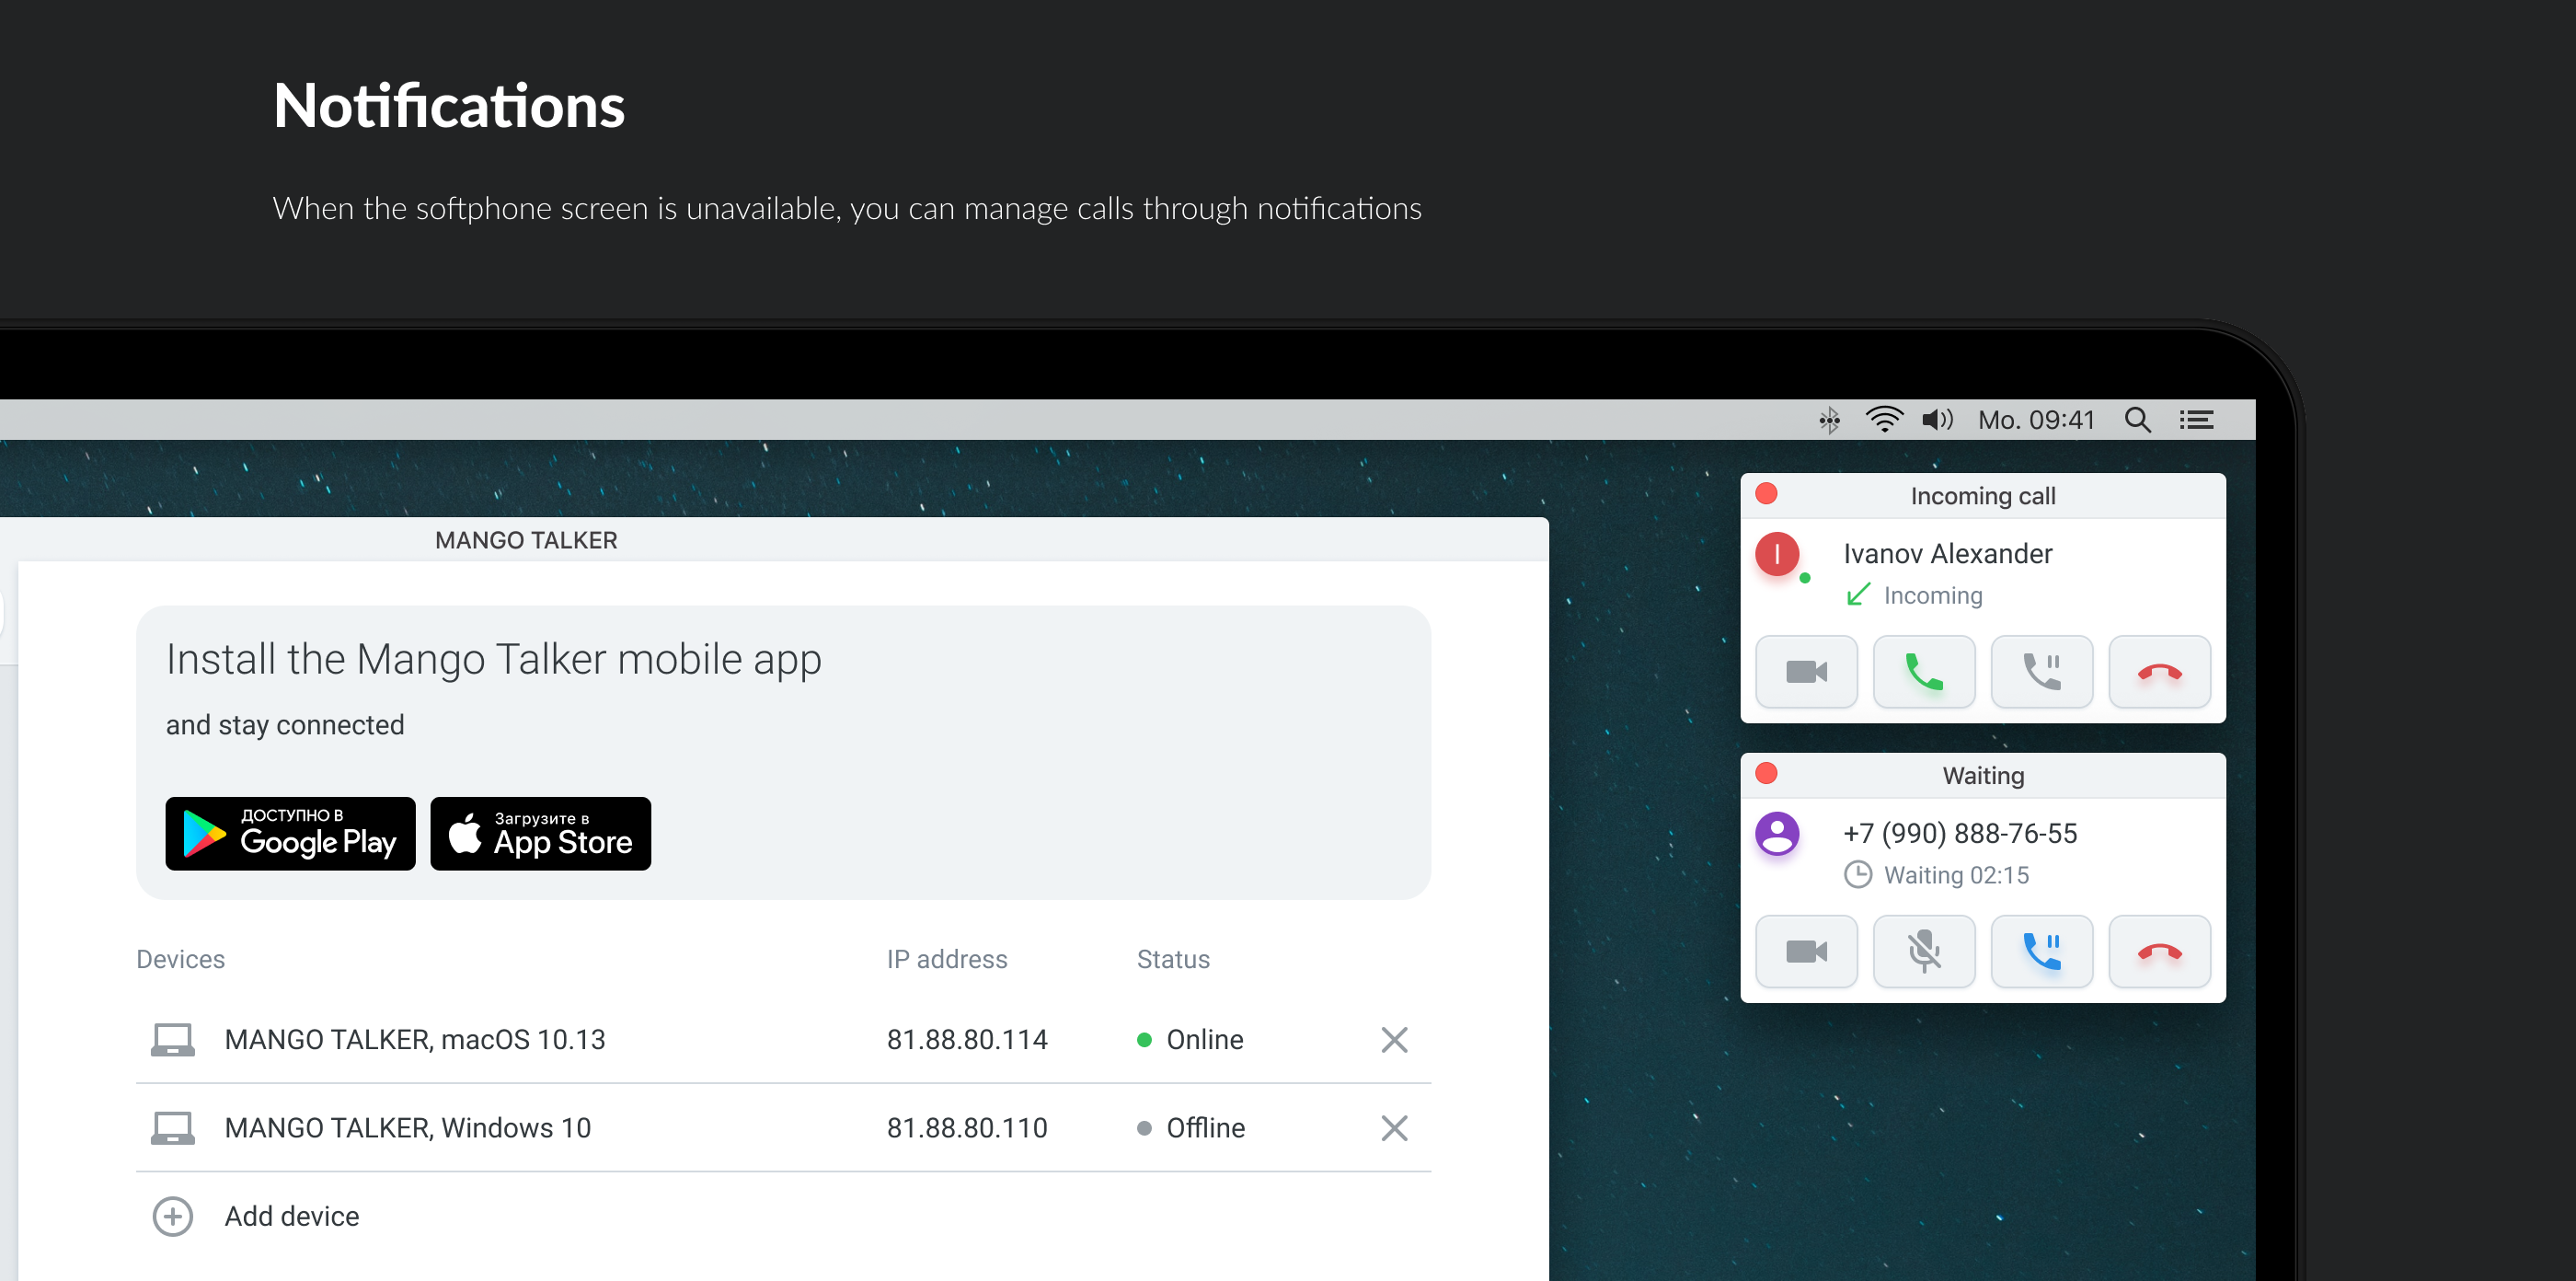Select the laptop icon for Windows 10
This screenshot has height=1281, width=2576.
click(173, 1128)
